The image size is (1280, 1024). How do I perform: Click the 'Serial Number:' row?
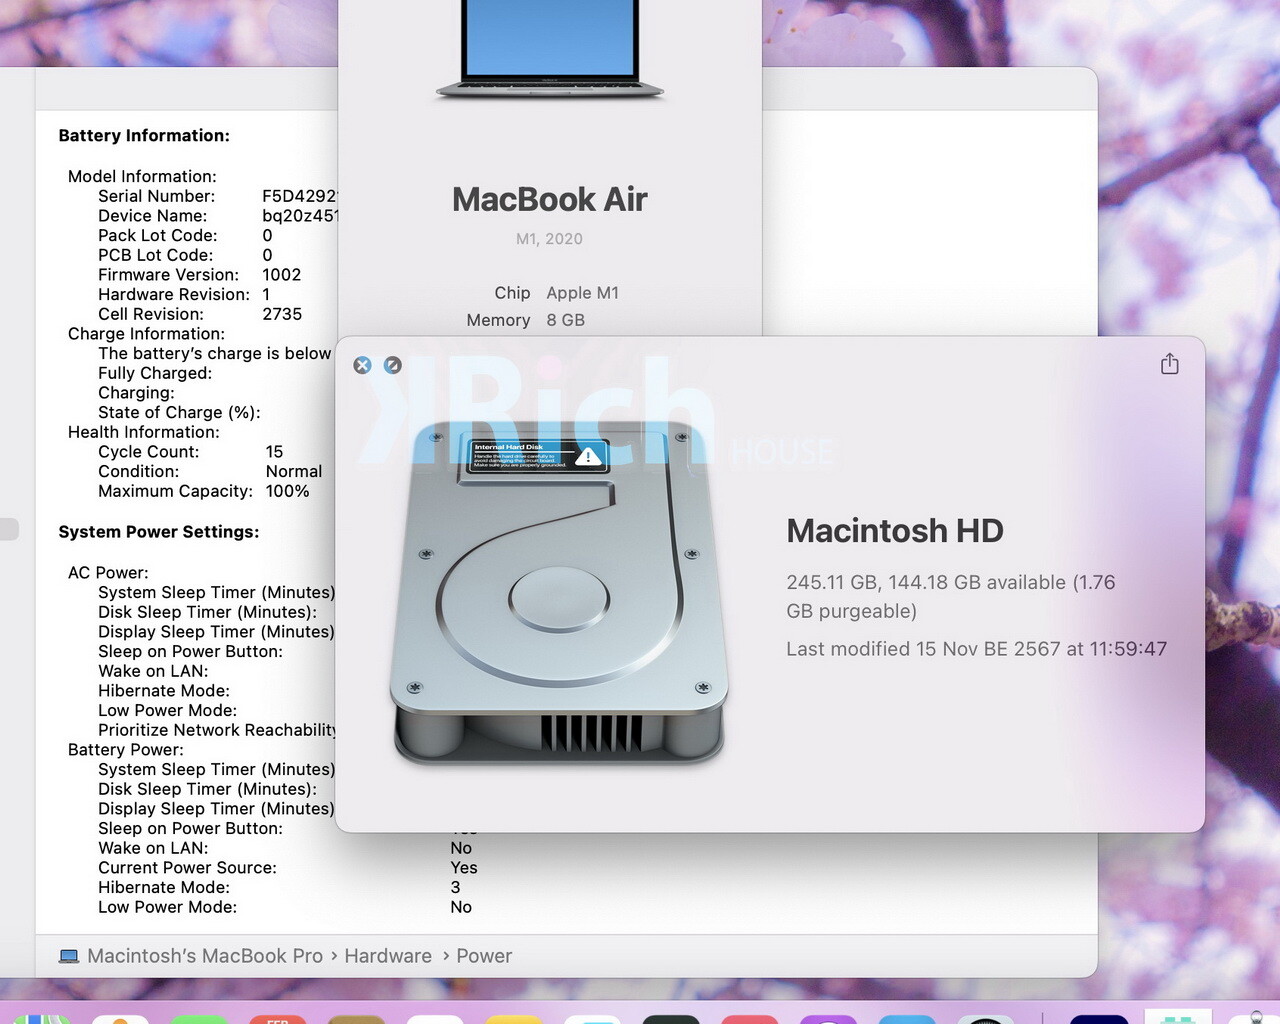156,196
